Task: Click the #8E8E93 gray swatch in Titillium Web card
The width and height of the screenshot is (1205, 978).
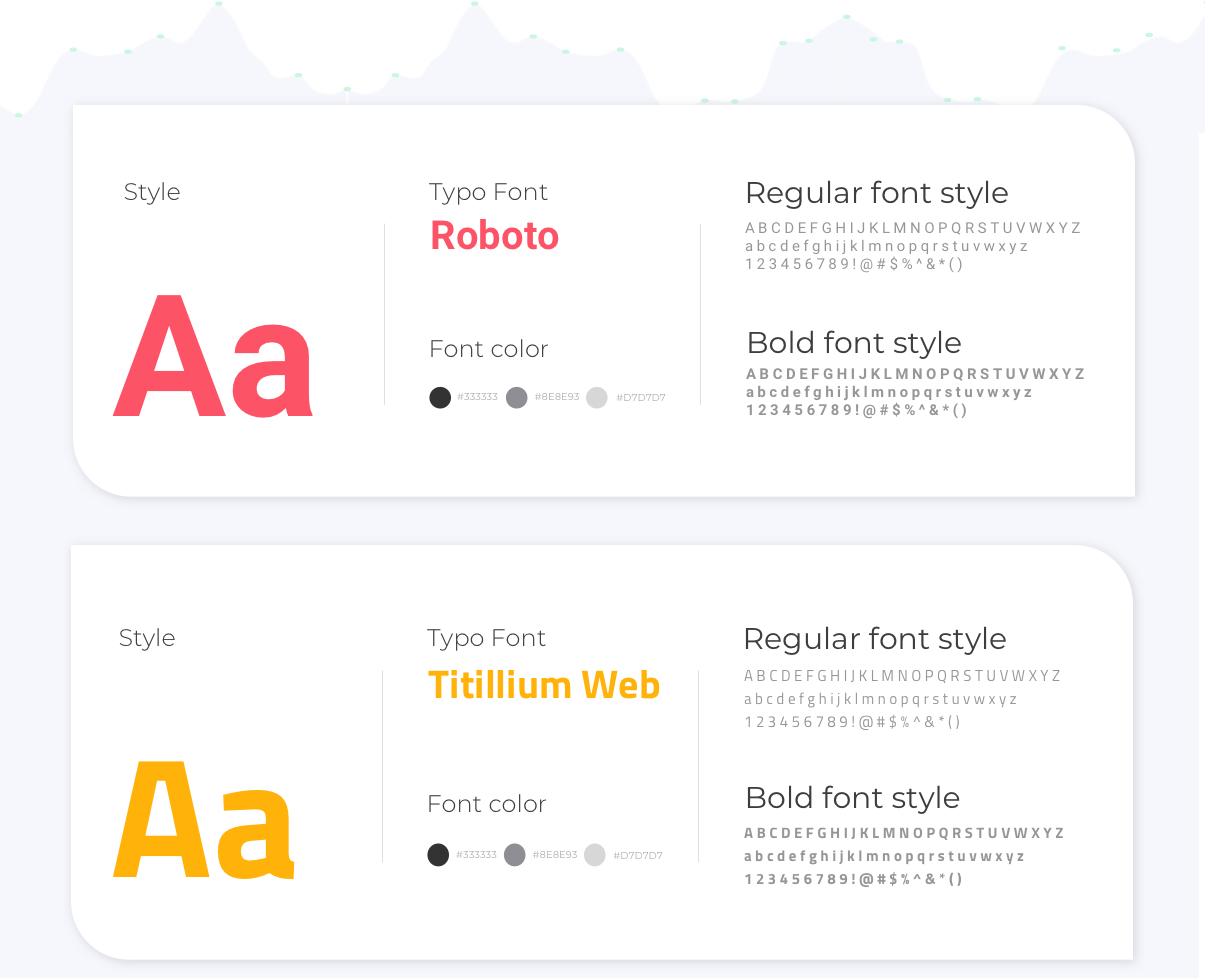Action: tap(515, 855)
